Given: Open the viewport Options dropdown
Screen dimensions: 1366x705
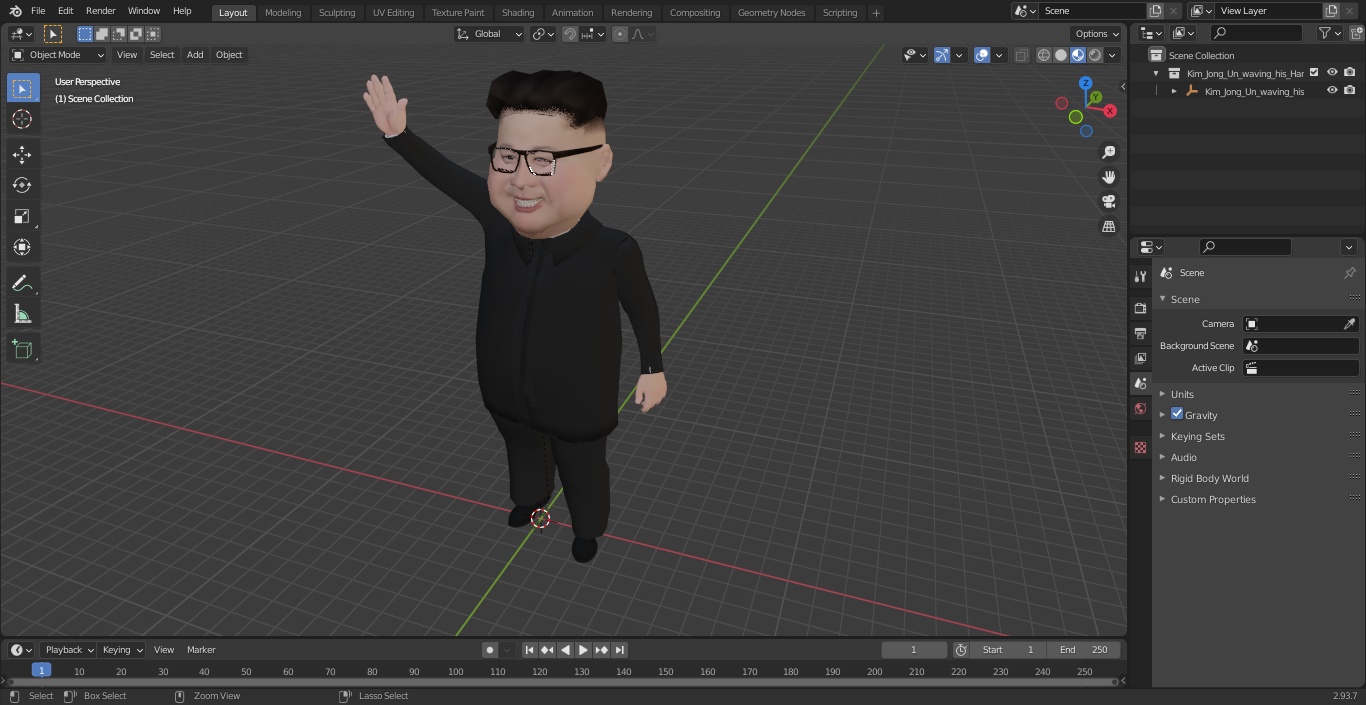Looking at the screenshot, I should click(1097, 34).
